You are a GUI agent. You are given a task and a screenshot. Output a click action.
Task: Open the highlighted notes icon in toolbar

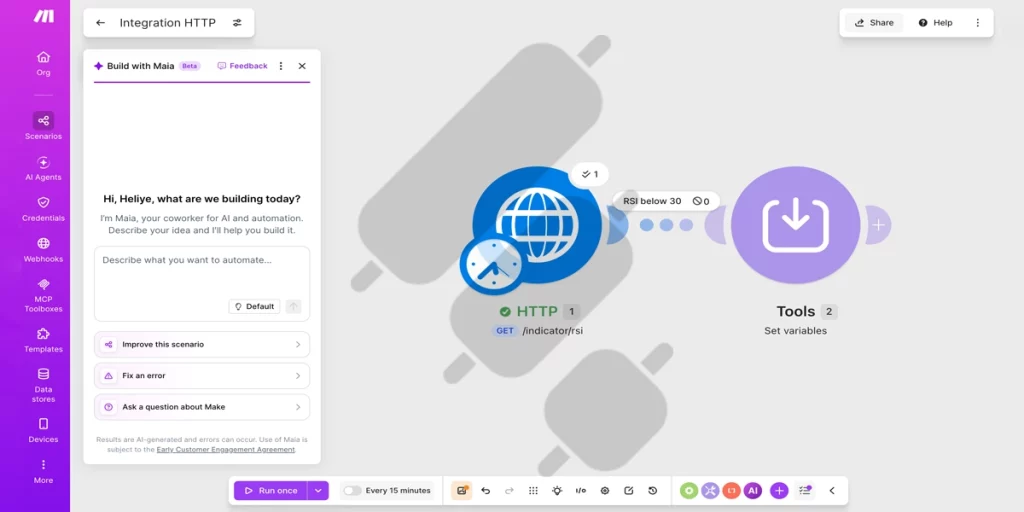click(x=462, y=490)
